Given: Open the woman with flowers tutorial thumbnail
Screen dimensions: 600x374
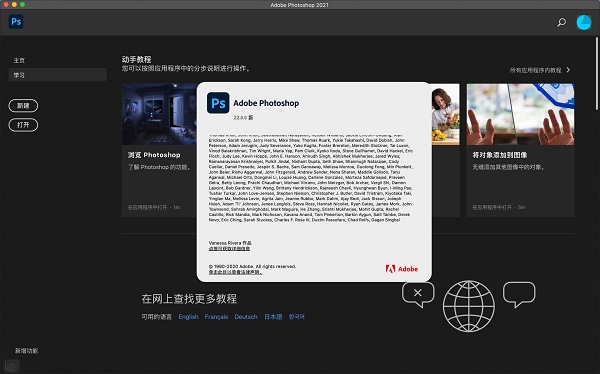Looking at the screenshot, I should click(x=445, y=114).
